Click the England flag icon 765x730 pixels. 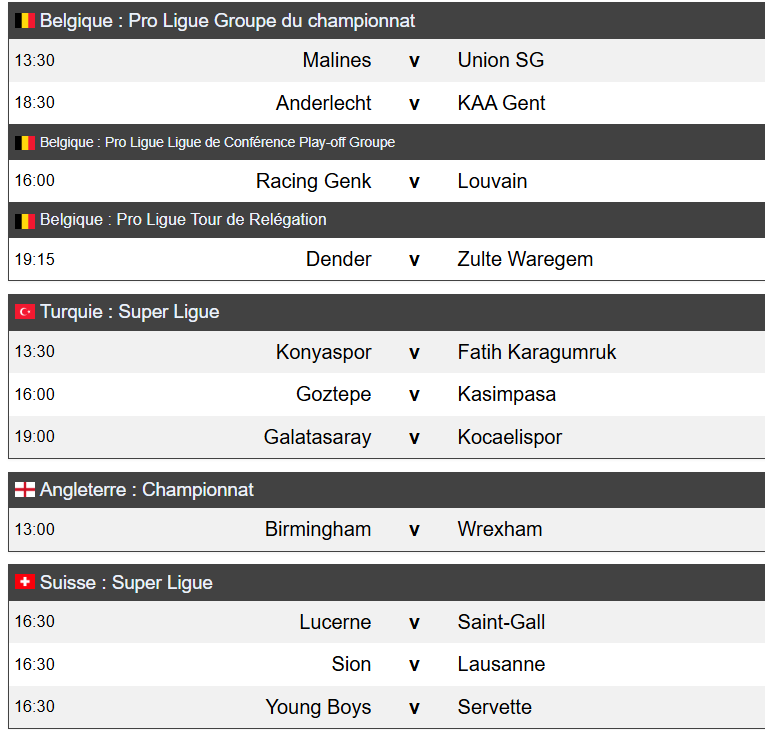tap(25, 490)
